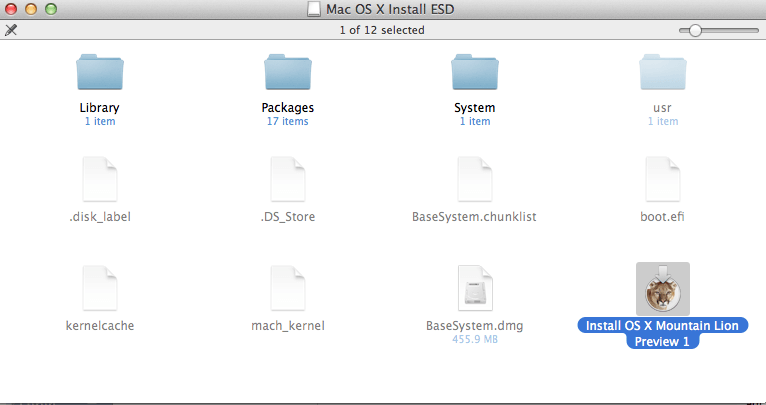Click the BaseSystem.chunklist file
Screen dimensions: 766x405
coord(474,181)
